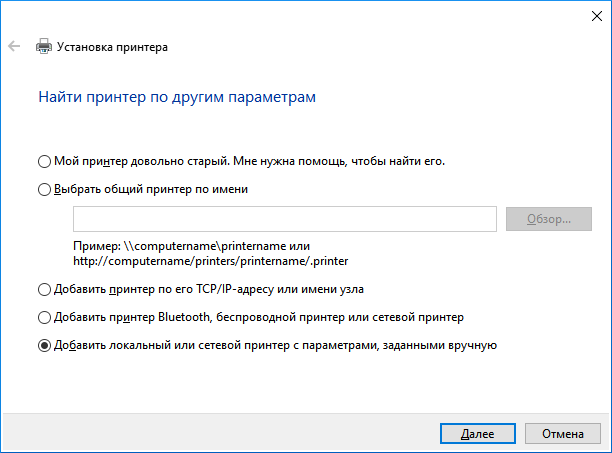Image resolution: width=612 pixels, height=453 pixels.
Task: Close the printer setup dialog
Action: (589, 14)
